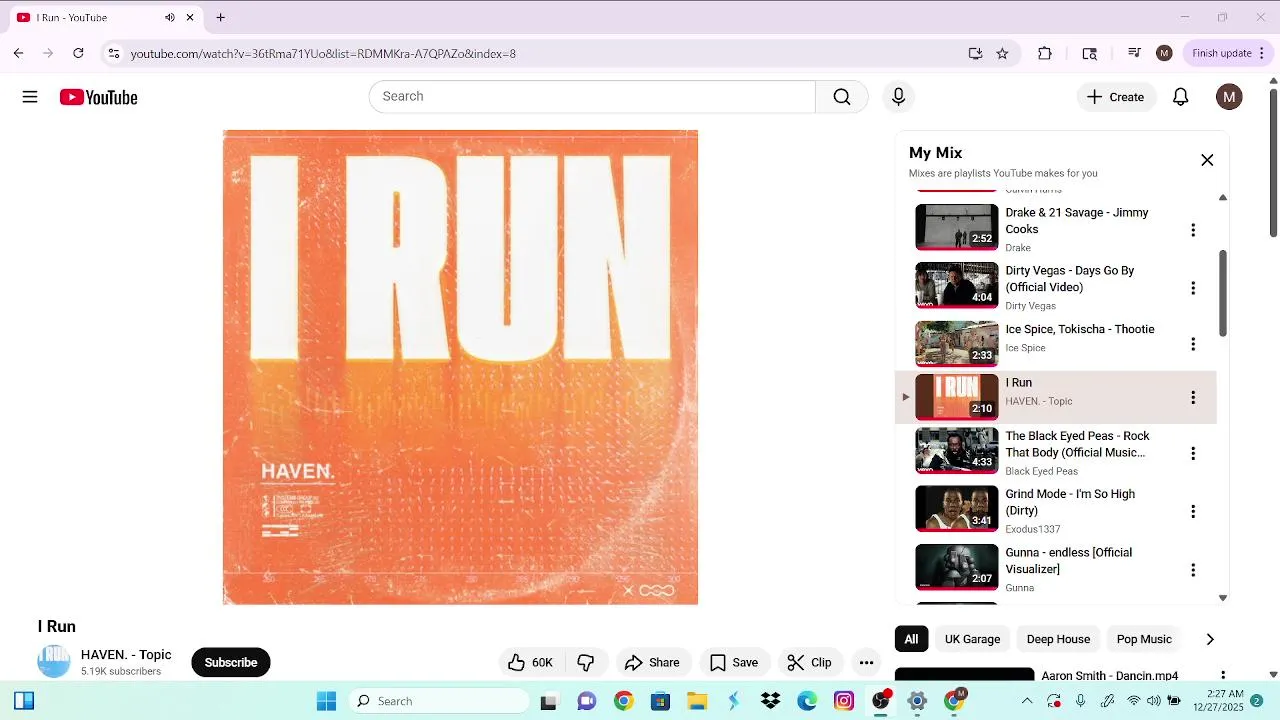Open the Windows Start menu
This screenshot has width=1280, height=720.
pyautogui.click(x=326, y=701)
